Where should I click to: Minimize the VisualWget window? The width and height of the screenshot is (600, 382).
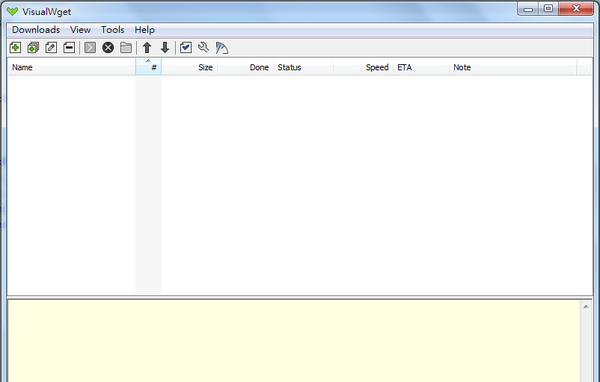pyautogui.click(x=528, y=8)
